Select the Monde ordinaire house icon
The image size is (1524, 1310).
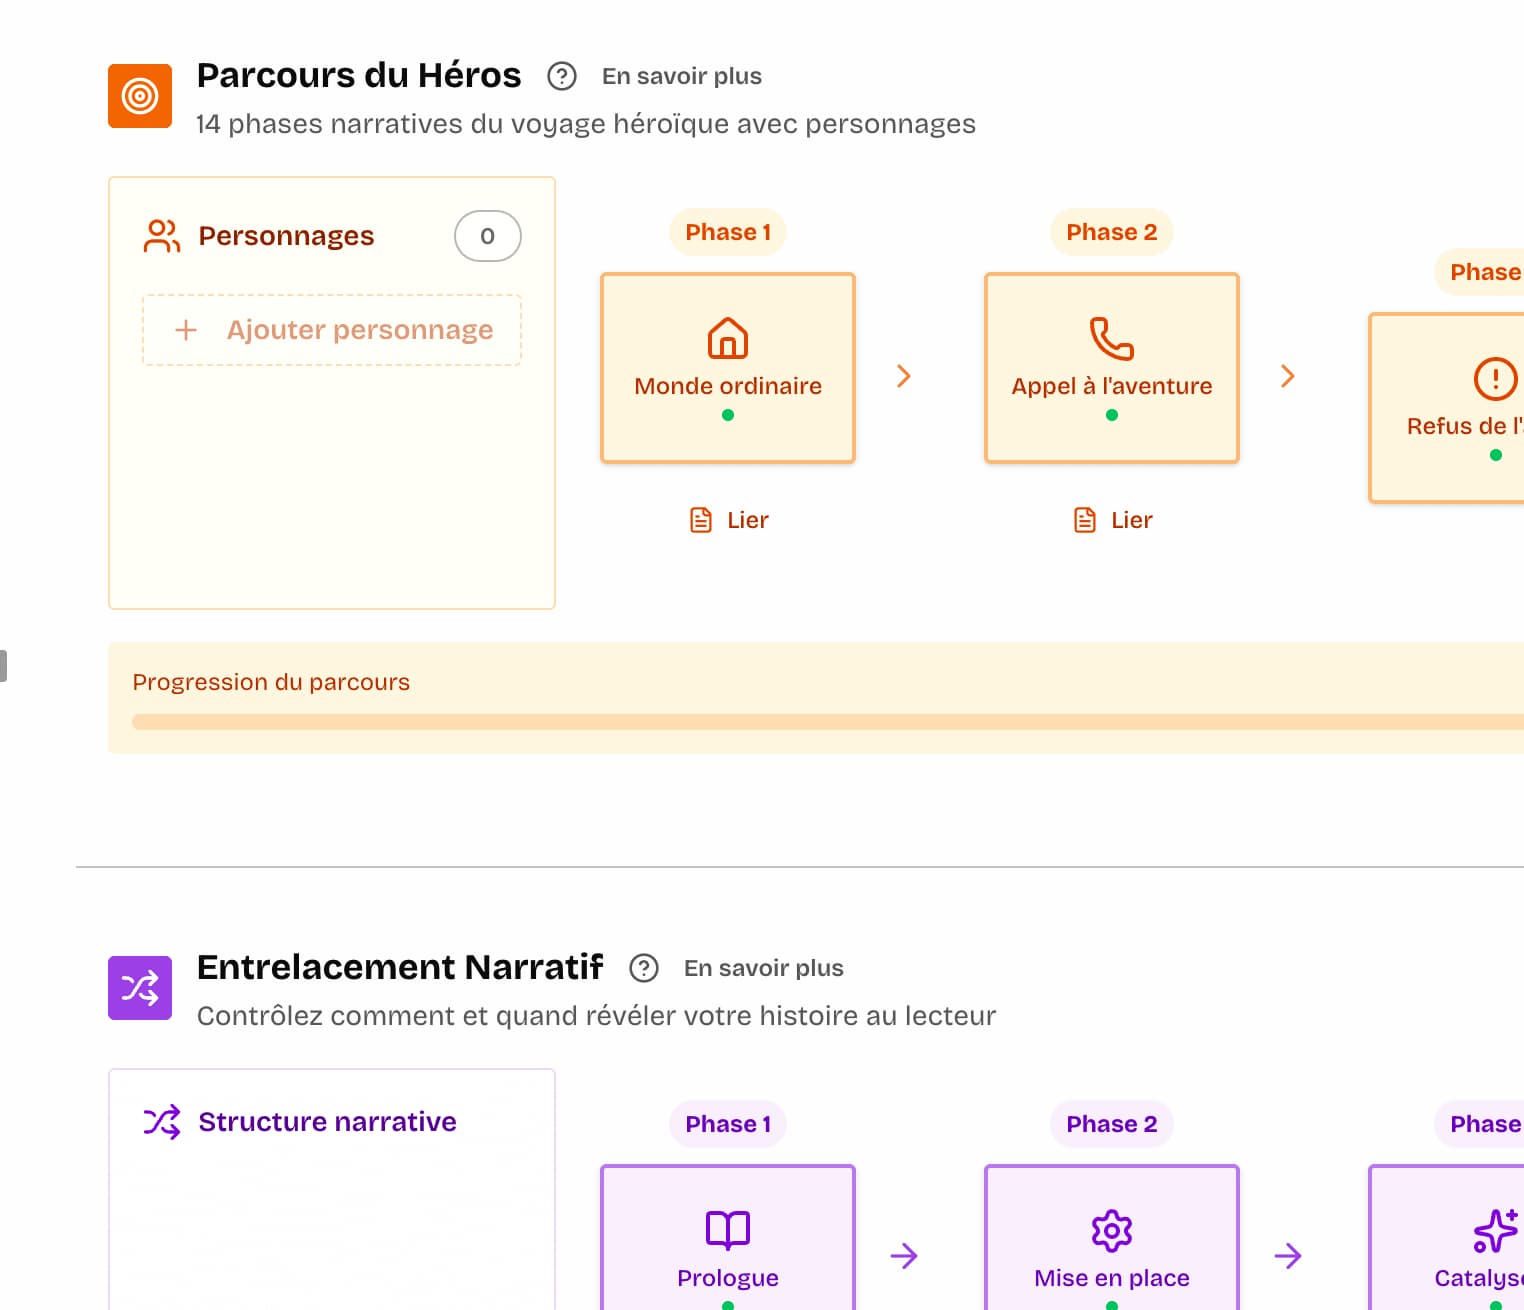727,340
